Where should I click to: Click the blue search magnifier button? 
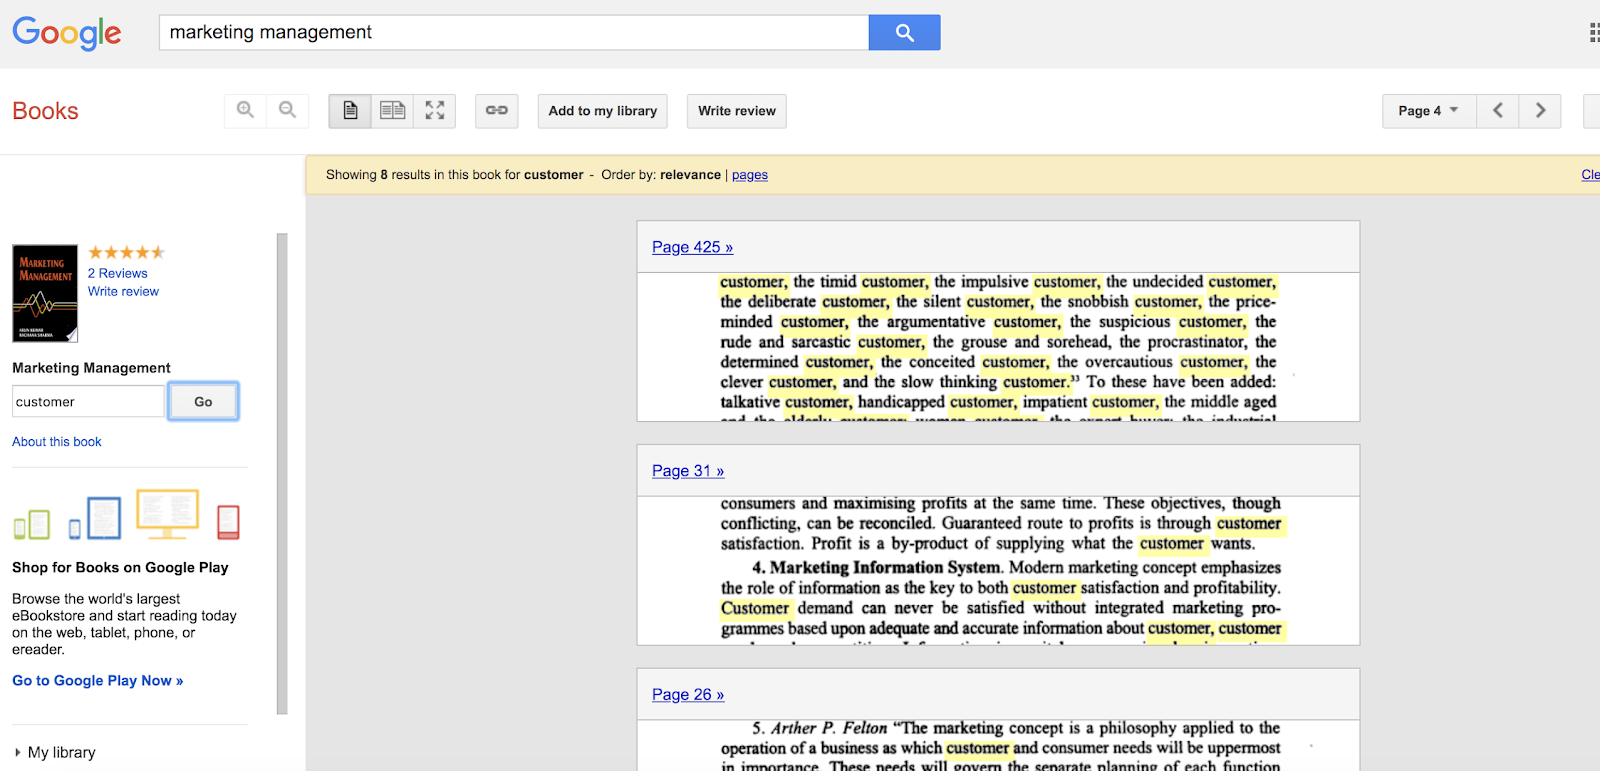[904, 32]
